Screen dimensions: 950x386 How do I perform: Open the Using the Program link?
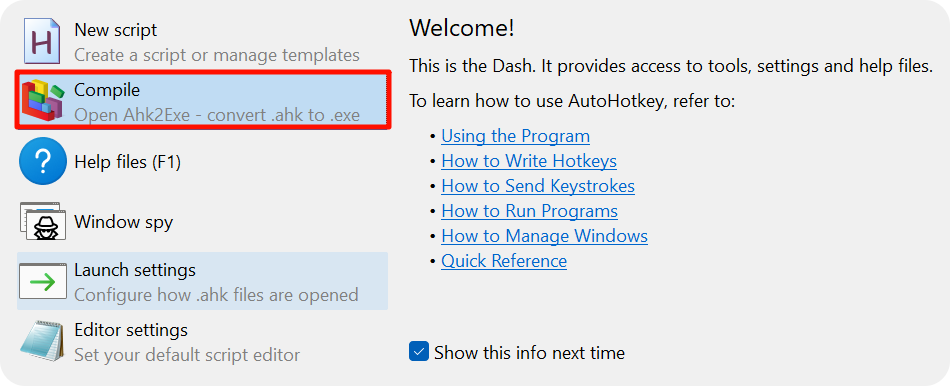tap(515, 136)
